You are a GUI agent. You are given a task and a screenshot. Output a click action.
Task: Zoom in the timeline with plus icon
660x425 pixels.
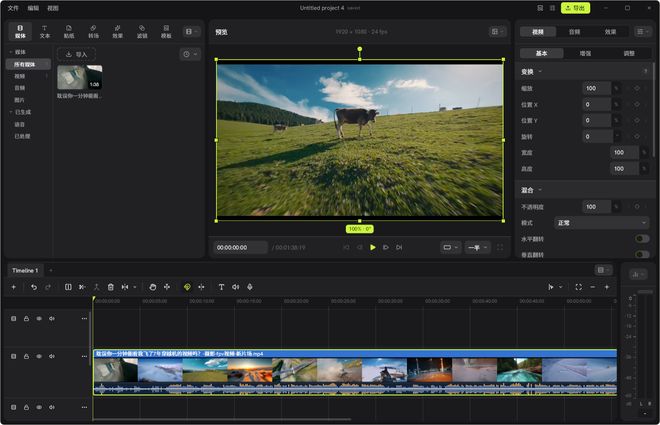coord(607,287)
